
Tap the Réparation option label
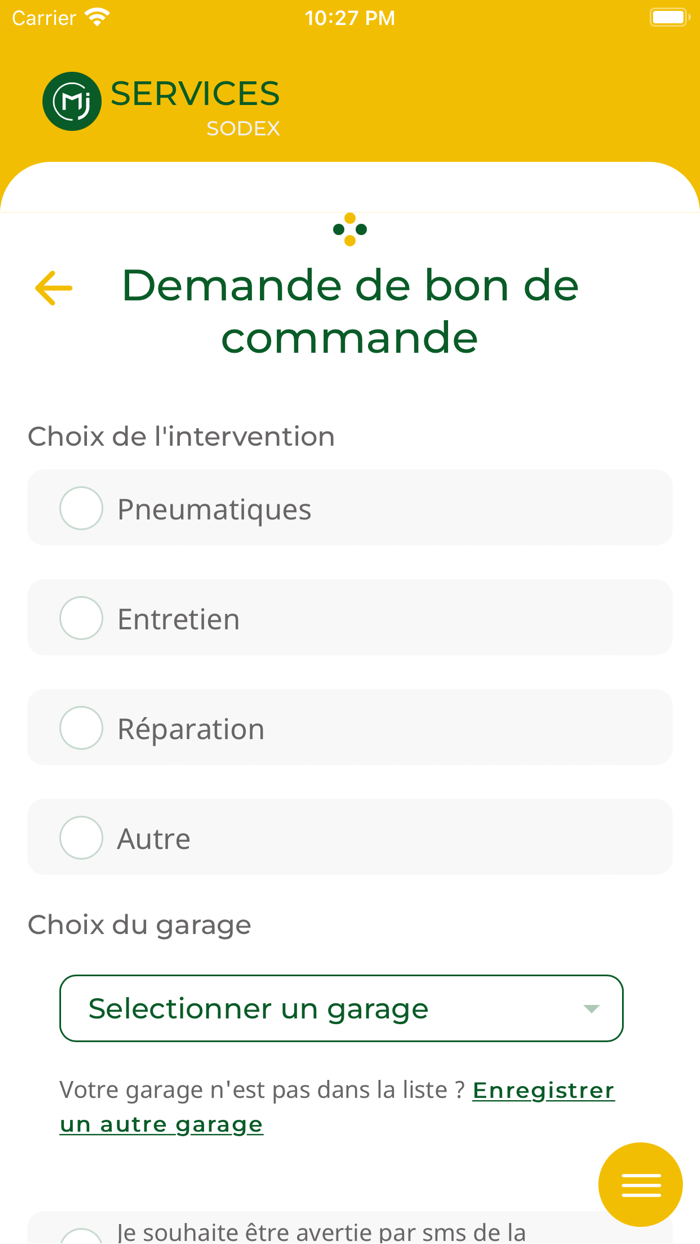coord(190,729)
